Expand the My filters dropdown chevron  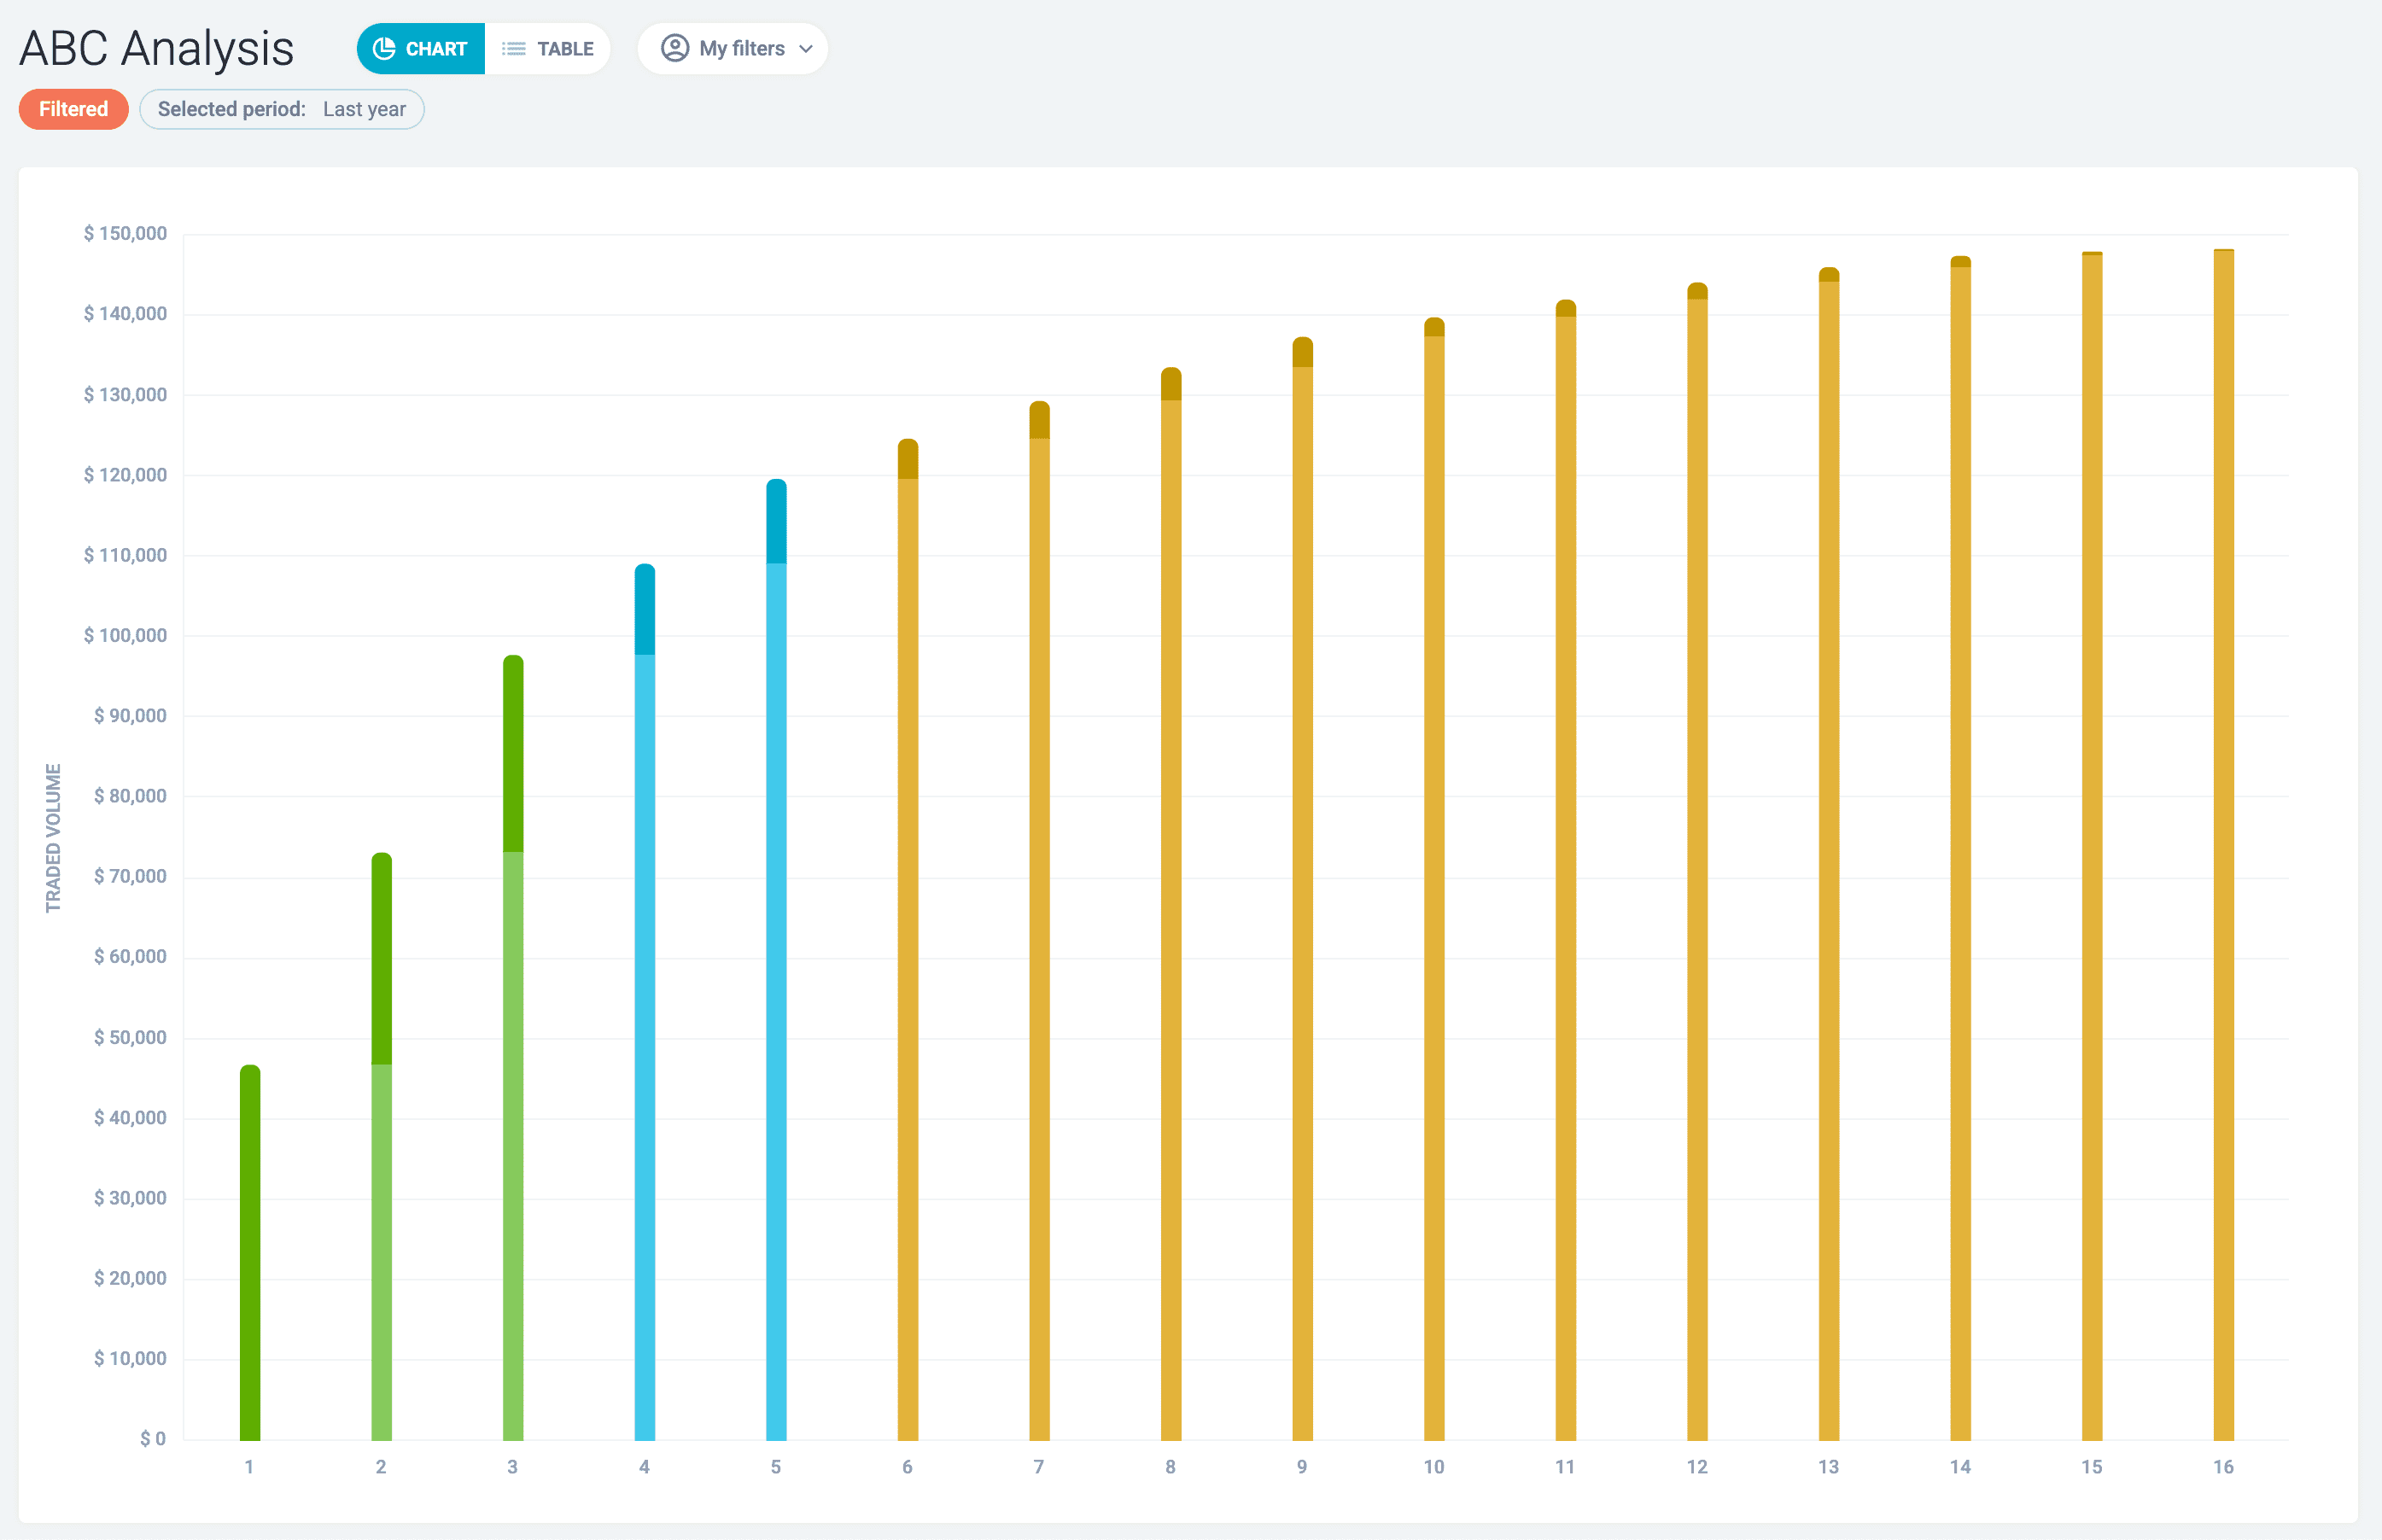point(806,49)
